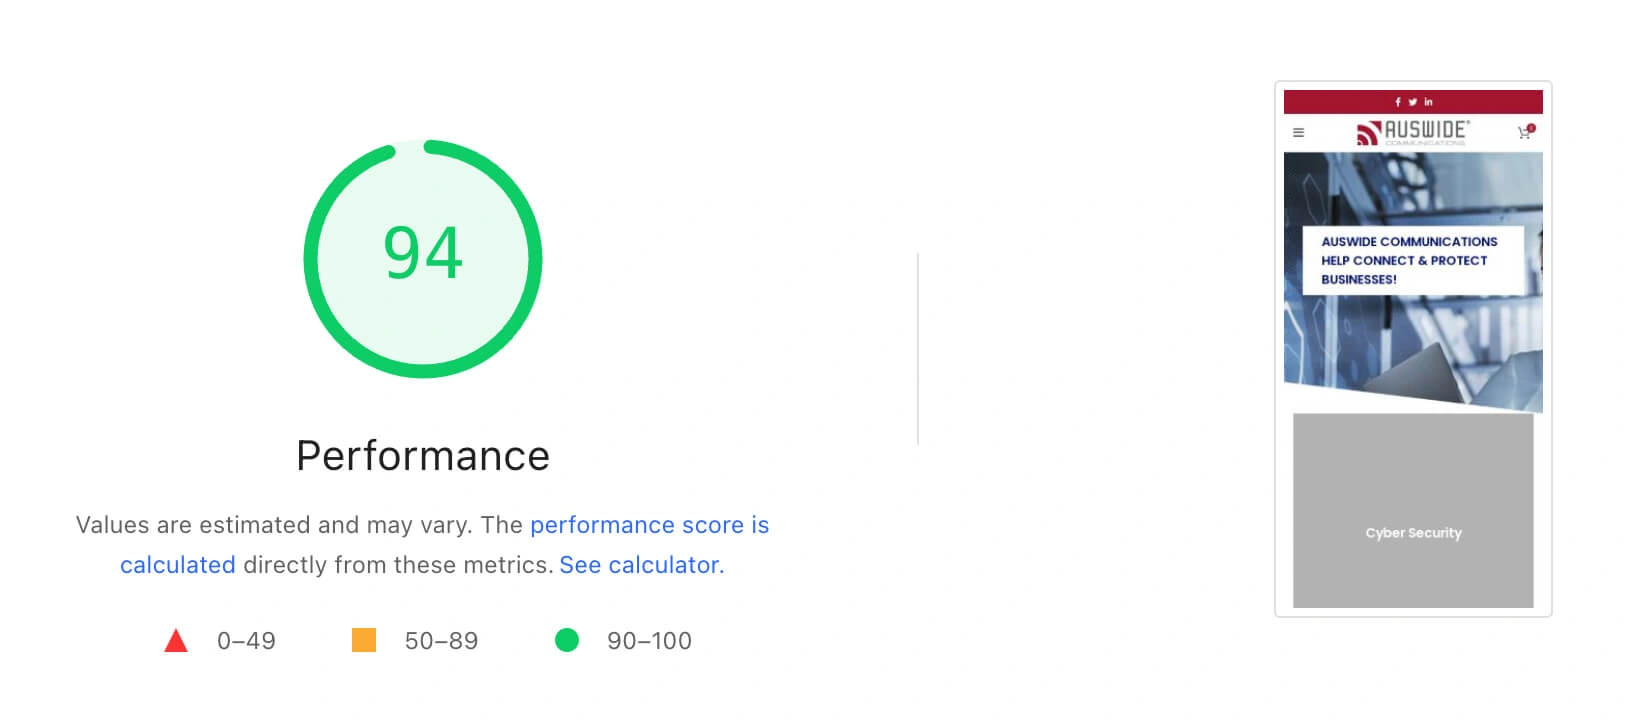Screen dimensions: 1629x727
Task: Toggle the 0–49 legend filter
Action: coord(221,641)
